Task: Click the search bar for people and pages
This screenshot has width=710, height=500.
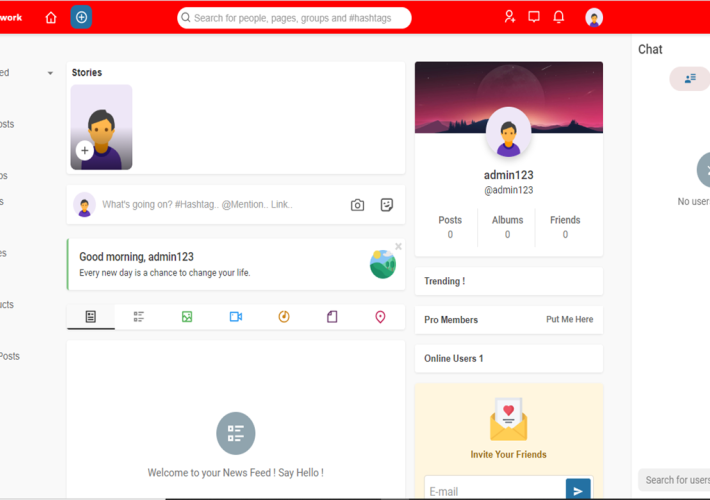Action: (294, 18)
